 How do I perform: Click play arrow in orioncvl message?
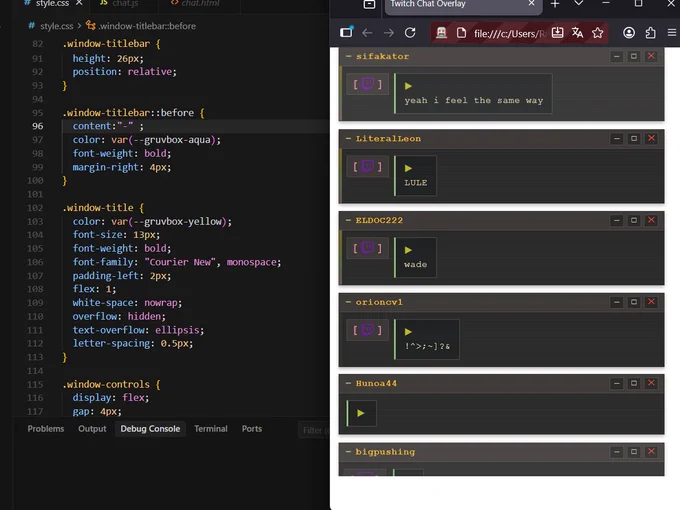coord(408,332)
